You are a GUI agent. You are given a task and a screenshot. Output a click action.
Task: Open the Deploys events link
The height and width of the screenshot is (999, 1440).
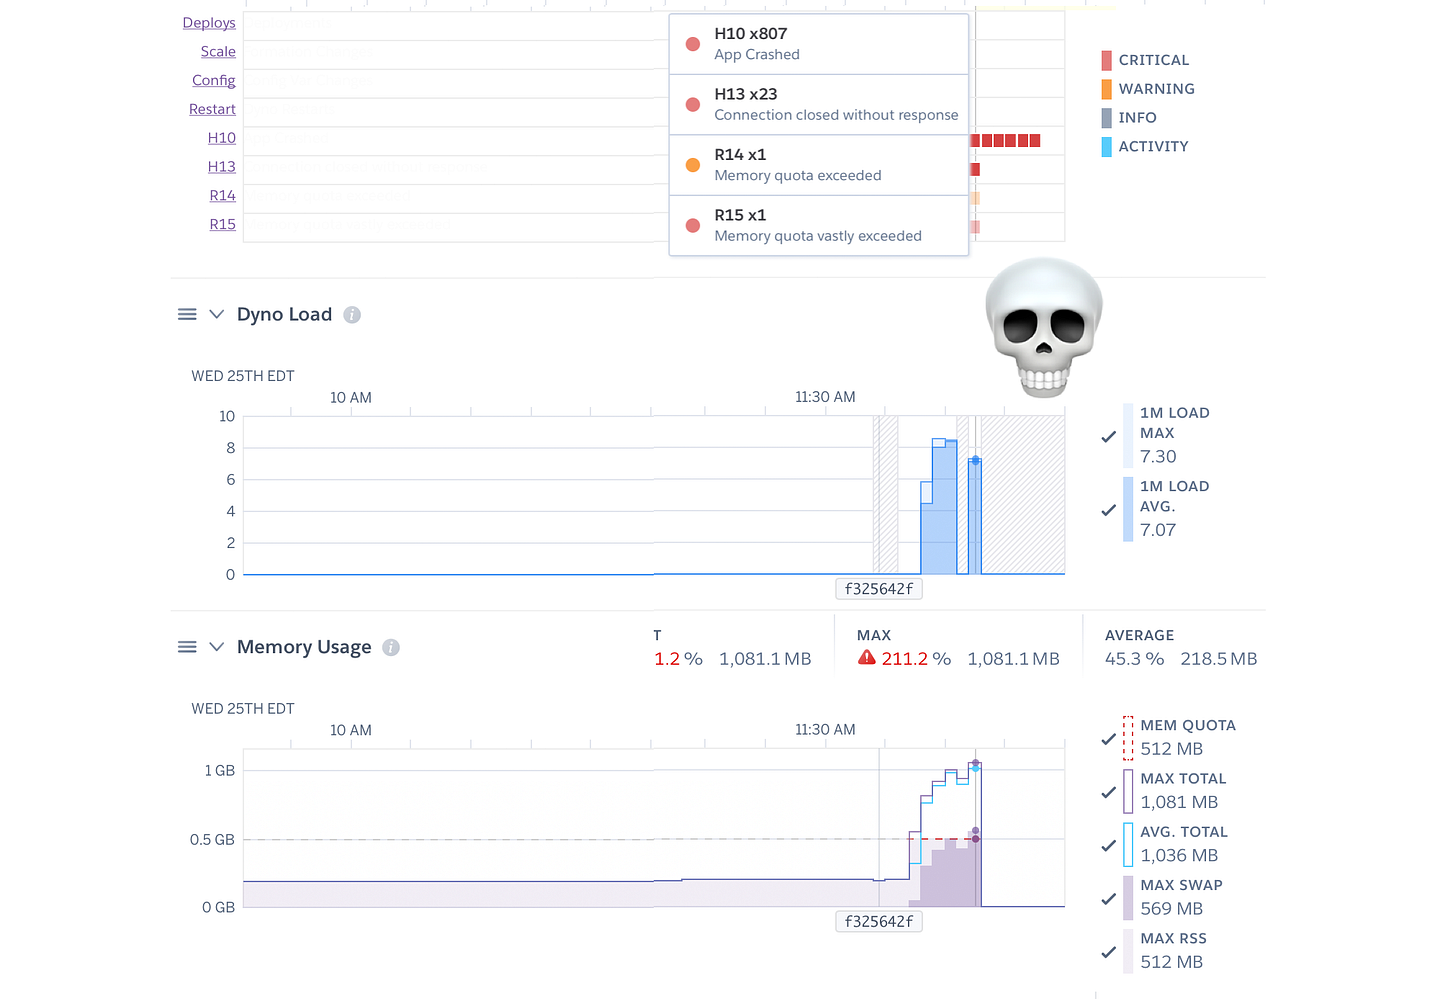pyautogui.click(x=209, y=23)
